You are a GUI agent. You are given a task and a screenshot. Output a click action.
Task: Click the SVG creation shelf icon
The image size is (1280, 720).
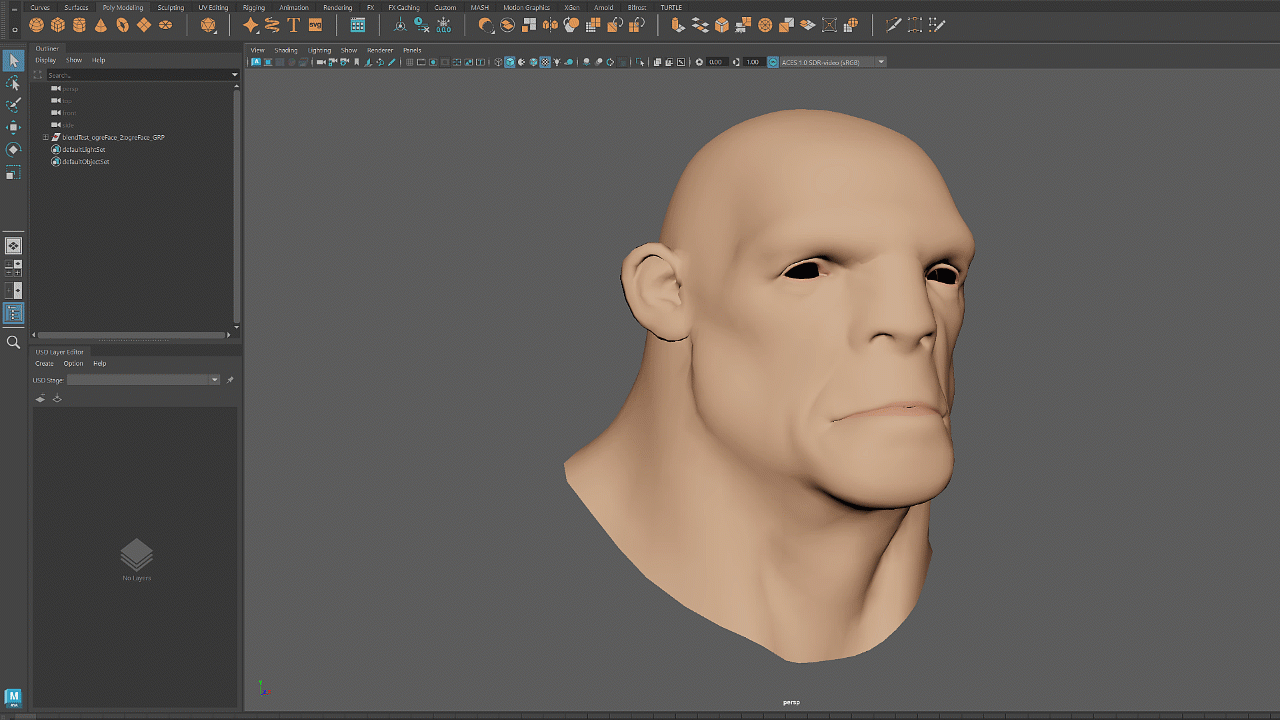pyautogui.click(x=314, y=25)
